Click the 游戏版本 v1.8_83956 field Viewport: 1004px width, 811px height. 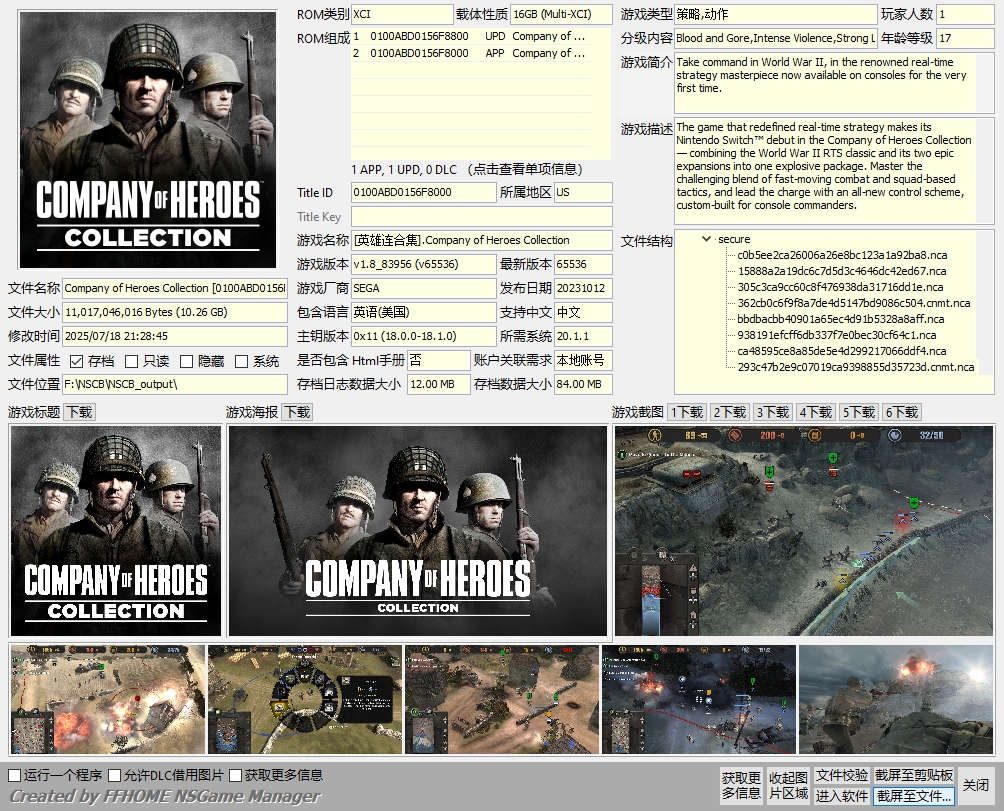423,264
